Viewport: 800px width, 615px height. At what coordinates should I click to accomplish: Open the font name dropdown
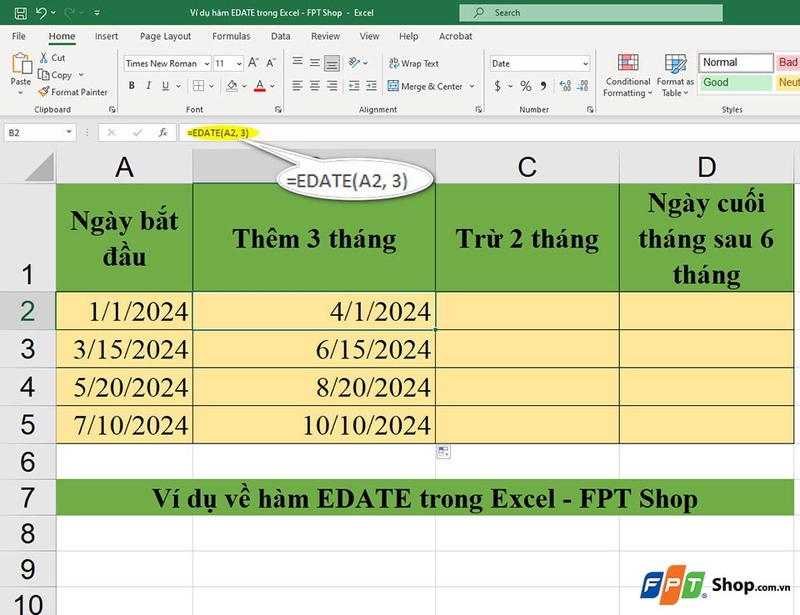coord(207,64)
